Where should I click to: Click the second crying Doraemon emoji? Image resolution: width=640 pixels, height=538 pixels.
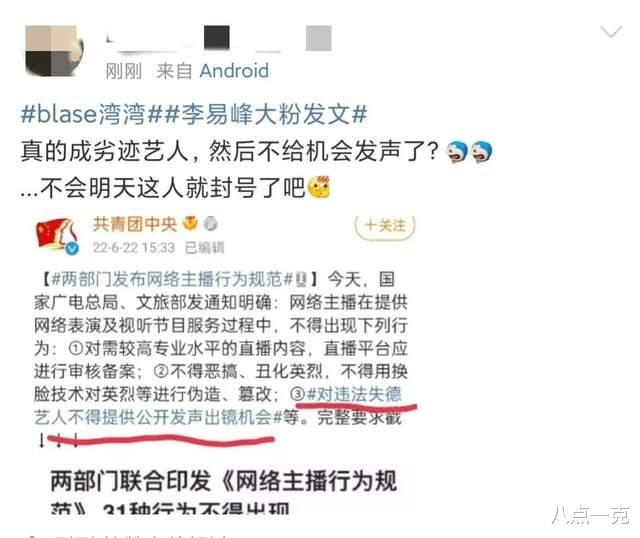point(482,152)
